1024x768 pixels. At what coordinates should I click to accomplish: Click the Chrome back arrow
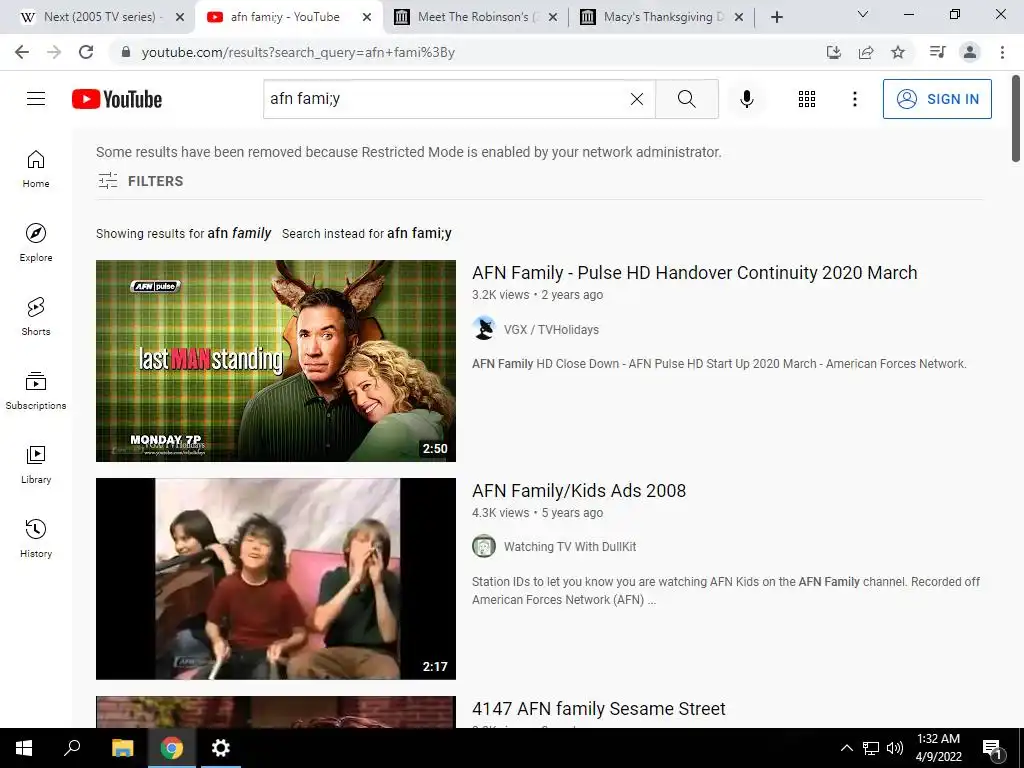22,52
